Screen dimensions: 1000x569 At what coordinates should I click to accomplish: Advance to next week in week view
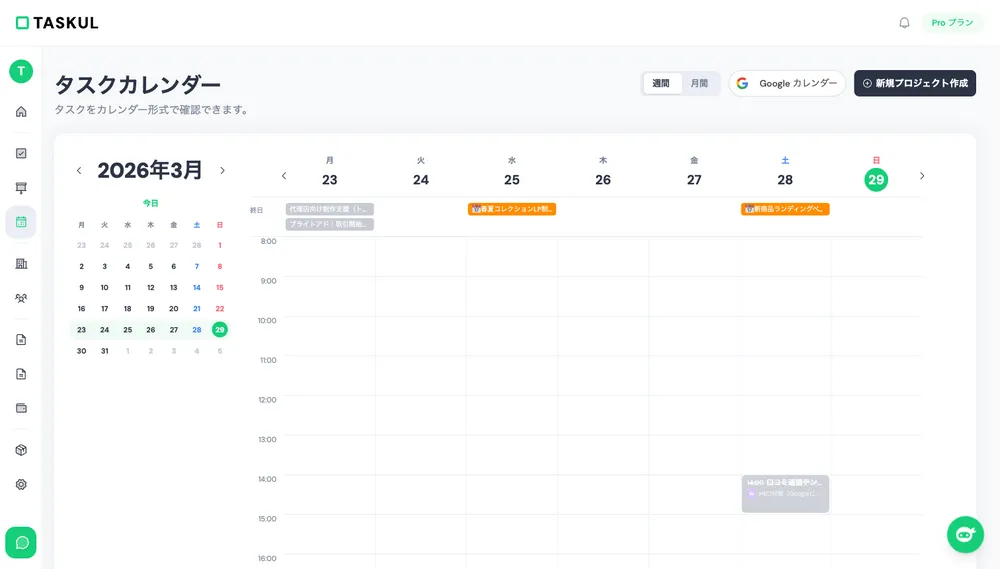coord(921,176)
